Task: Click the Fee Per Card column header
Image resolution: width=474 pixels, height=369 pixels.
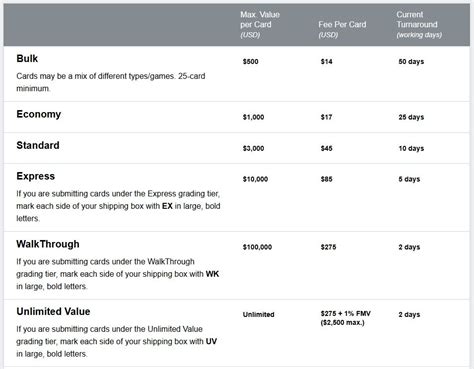Action: (x=342, y=29)
